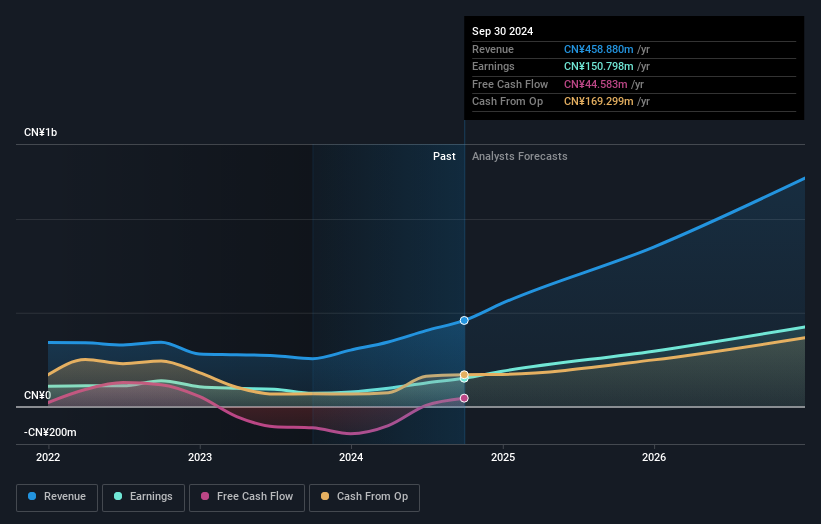Click the 2024 x-axis label
The image size is (821, 524).
coord(351,458)
